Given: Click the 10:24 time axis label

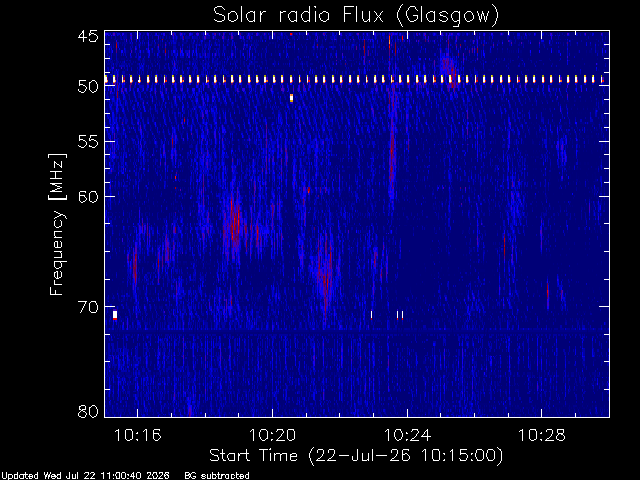Looking at the screenshot, I should pyautogui.click(x=407, y=435).
